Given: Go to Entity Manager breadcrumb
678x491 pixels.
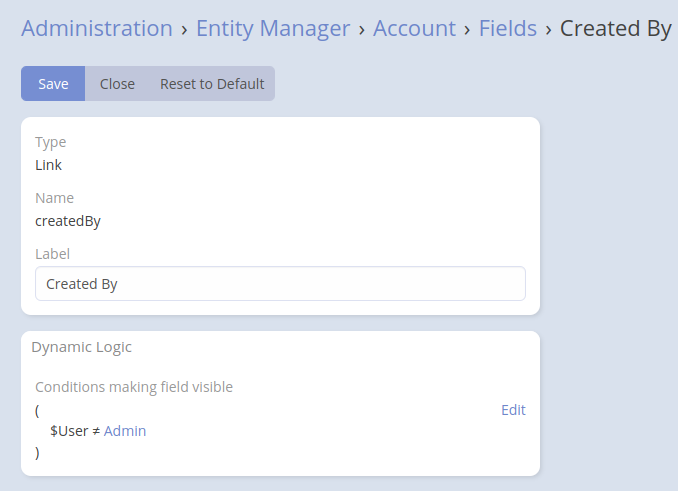Looking at the screenshot, I should [273, 28].
